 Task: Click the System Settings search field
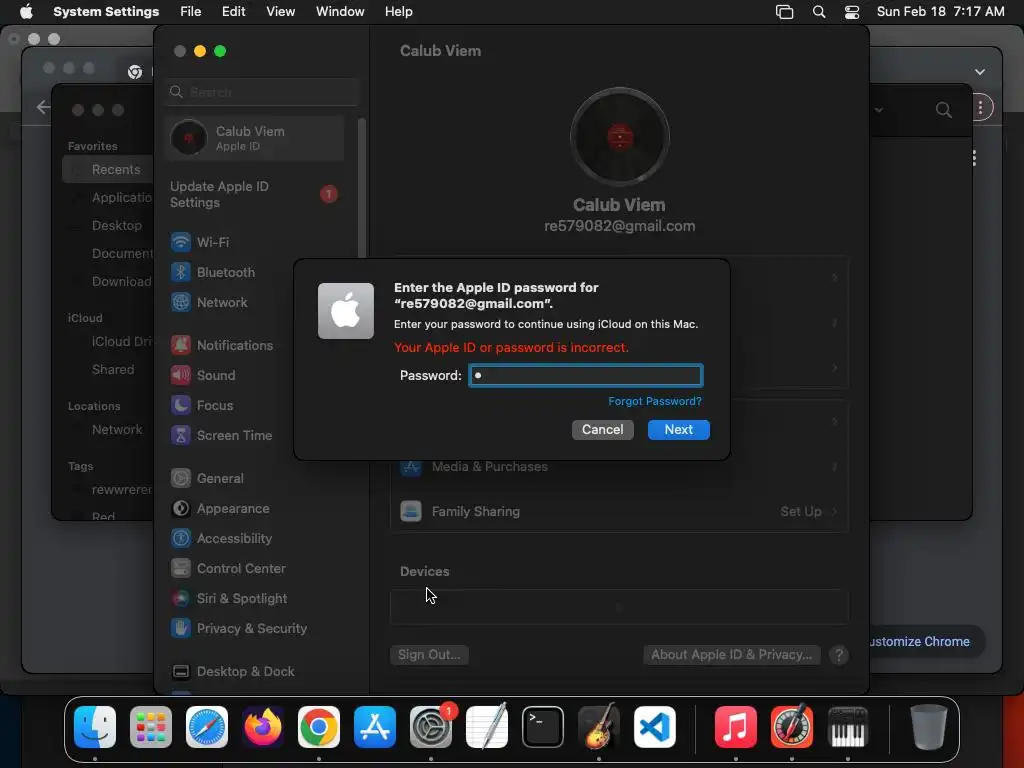coord(261,92)
